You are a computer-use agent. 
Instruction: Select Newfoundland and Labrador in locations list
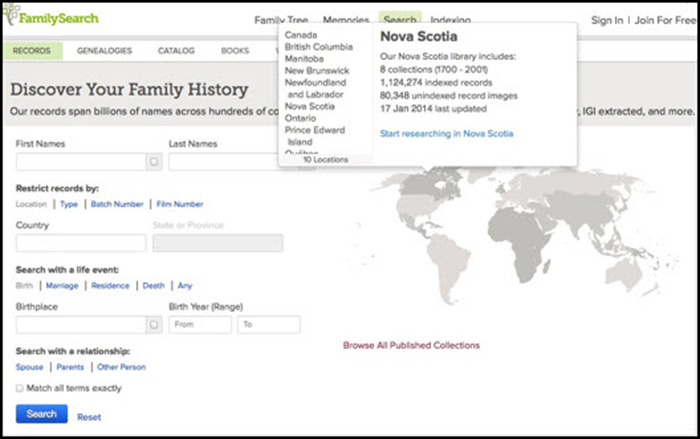315,88
